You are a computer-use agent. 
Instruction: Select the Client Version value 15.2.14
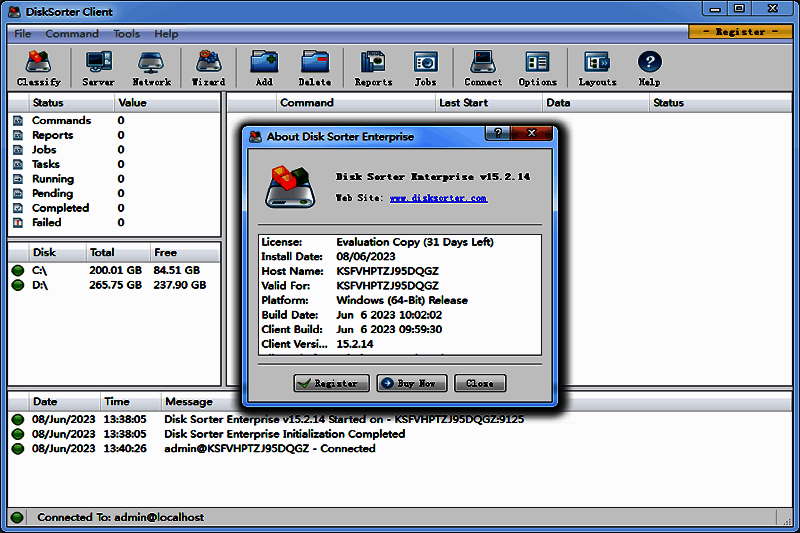point(355,344)
